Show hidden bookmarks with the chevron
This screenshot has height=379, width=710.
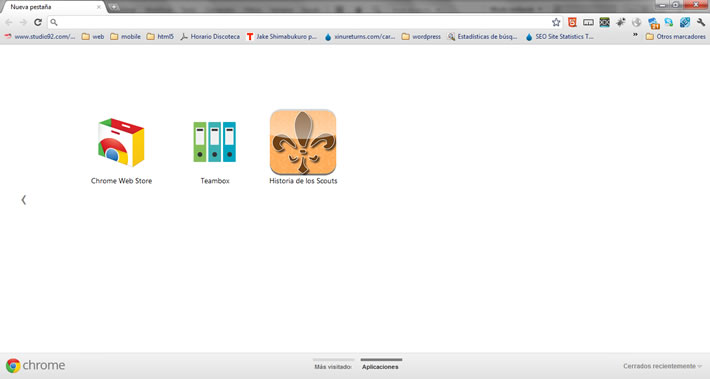point(635,35)
